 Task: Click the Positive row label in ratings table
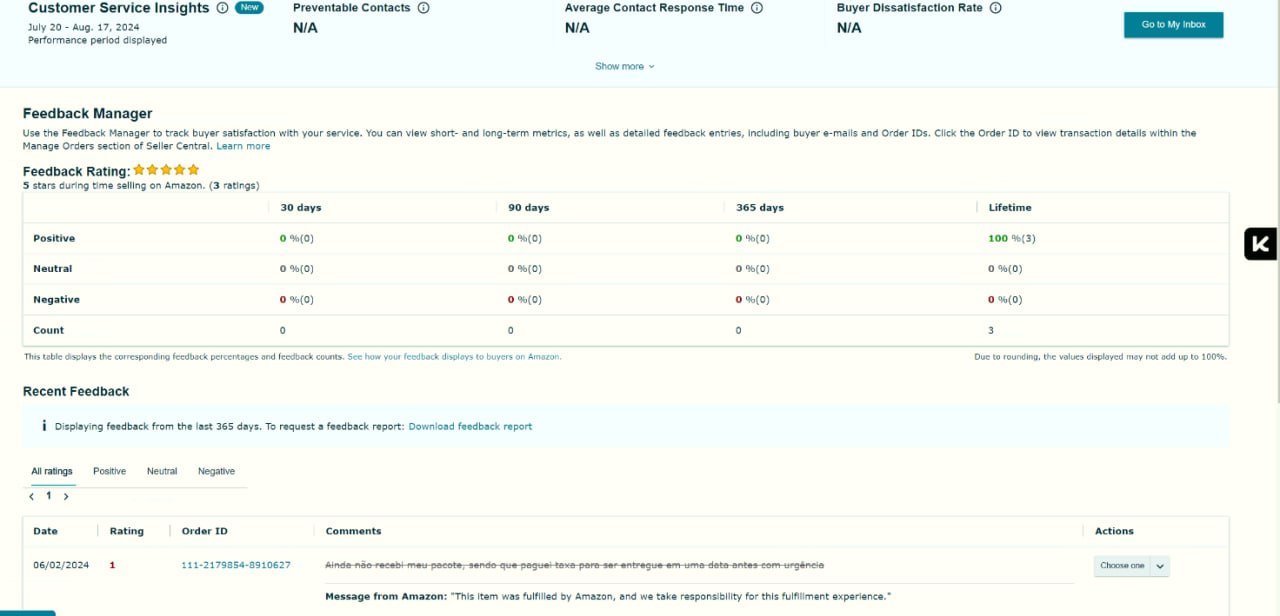click(x=54, y=238)
